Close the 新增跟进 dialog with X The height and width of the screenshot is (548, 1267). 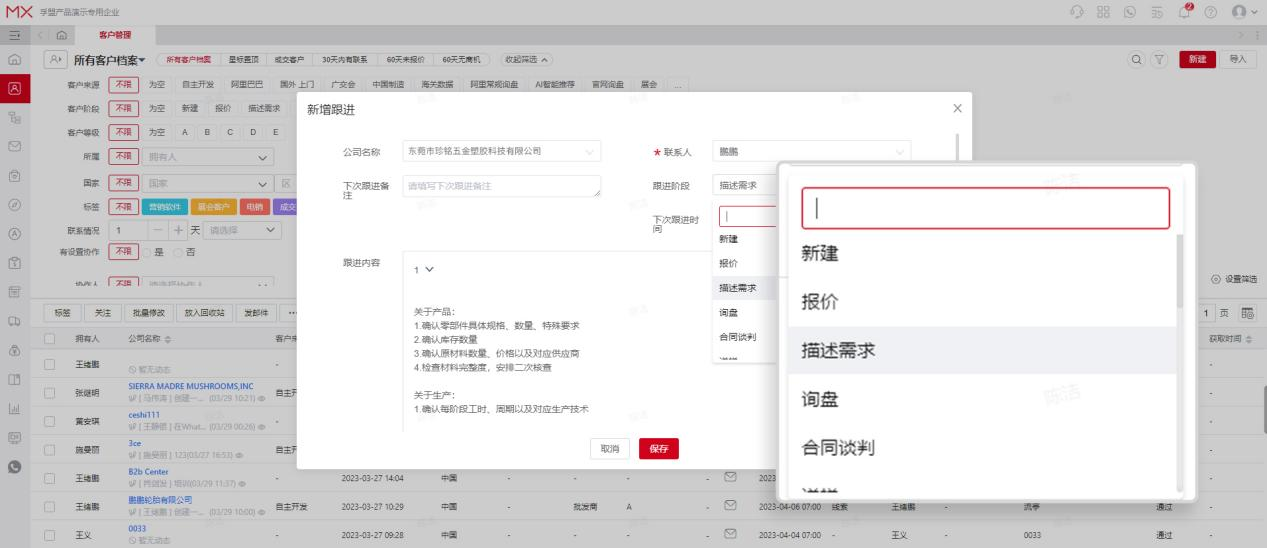[957, 108]
